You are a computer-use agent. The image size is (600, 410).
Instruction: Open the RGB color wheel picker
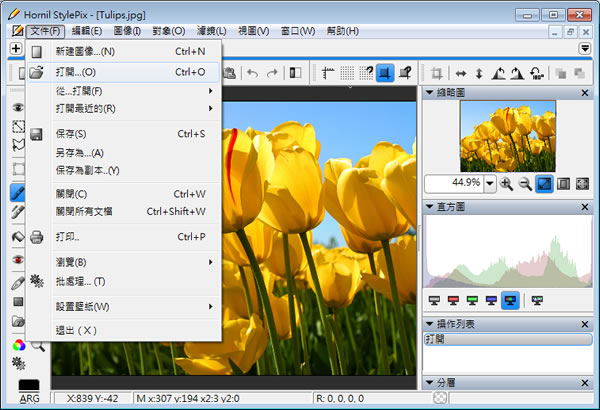click(x=19, y=346)
